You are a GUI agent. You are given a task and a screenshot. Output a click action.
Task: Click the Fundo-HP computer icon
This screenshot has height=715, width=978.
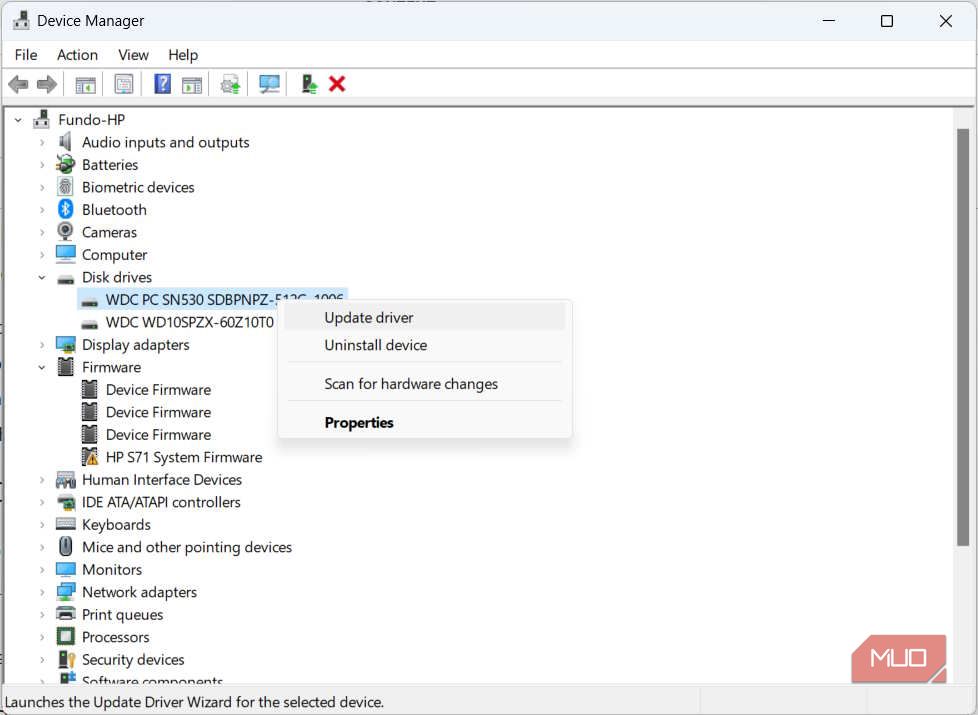pyautogui.click(x=42, y=119)
